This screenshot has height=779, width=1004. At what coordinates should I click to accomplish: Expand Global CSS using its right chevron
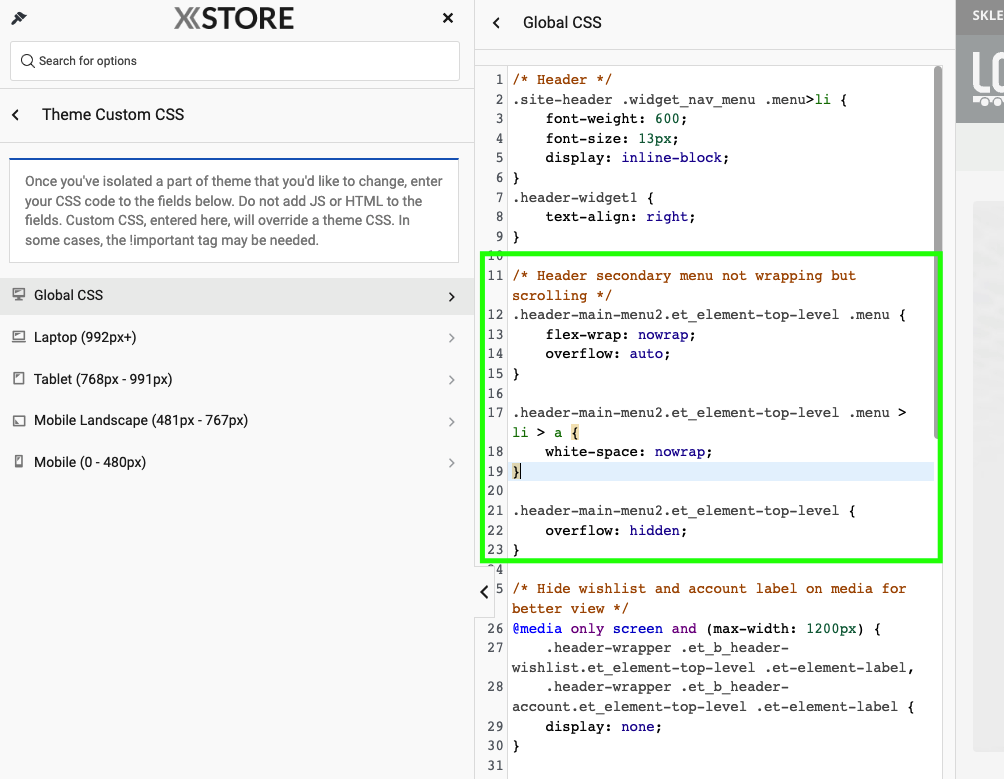(x=451, y=297)
